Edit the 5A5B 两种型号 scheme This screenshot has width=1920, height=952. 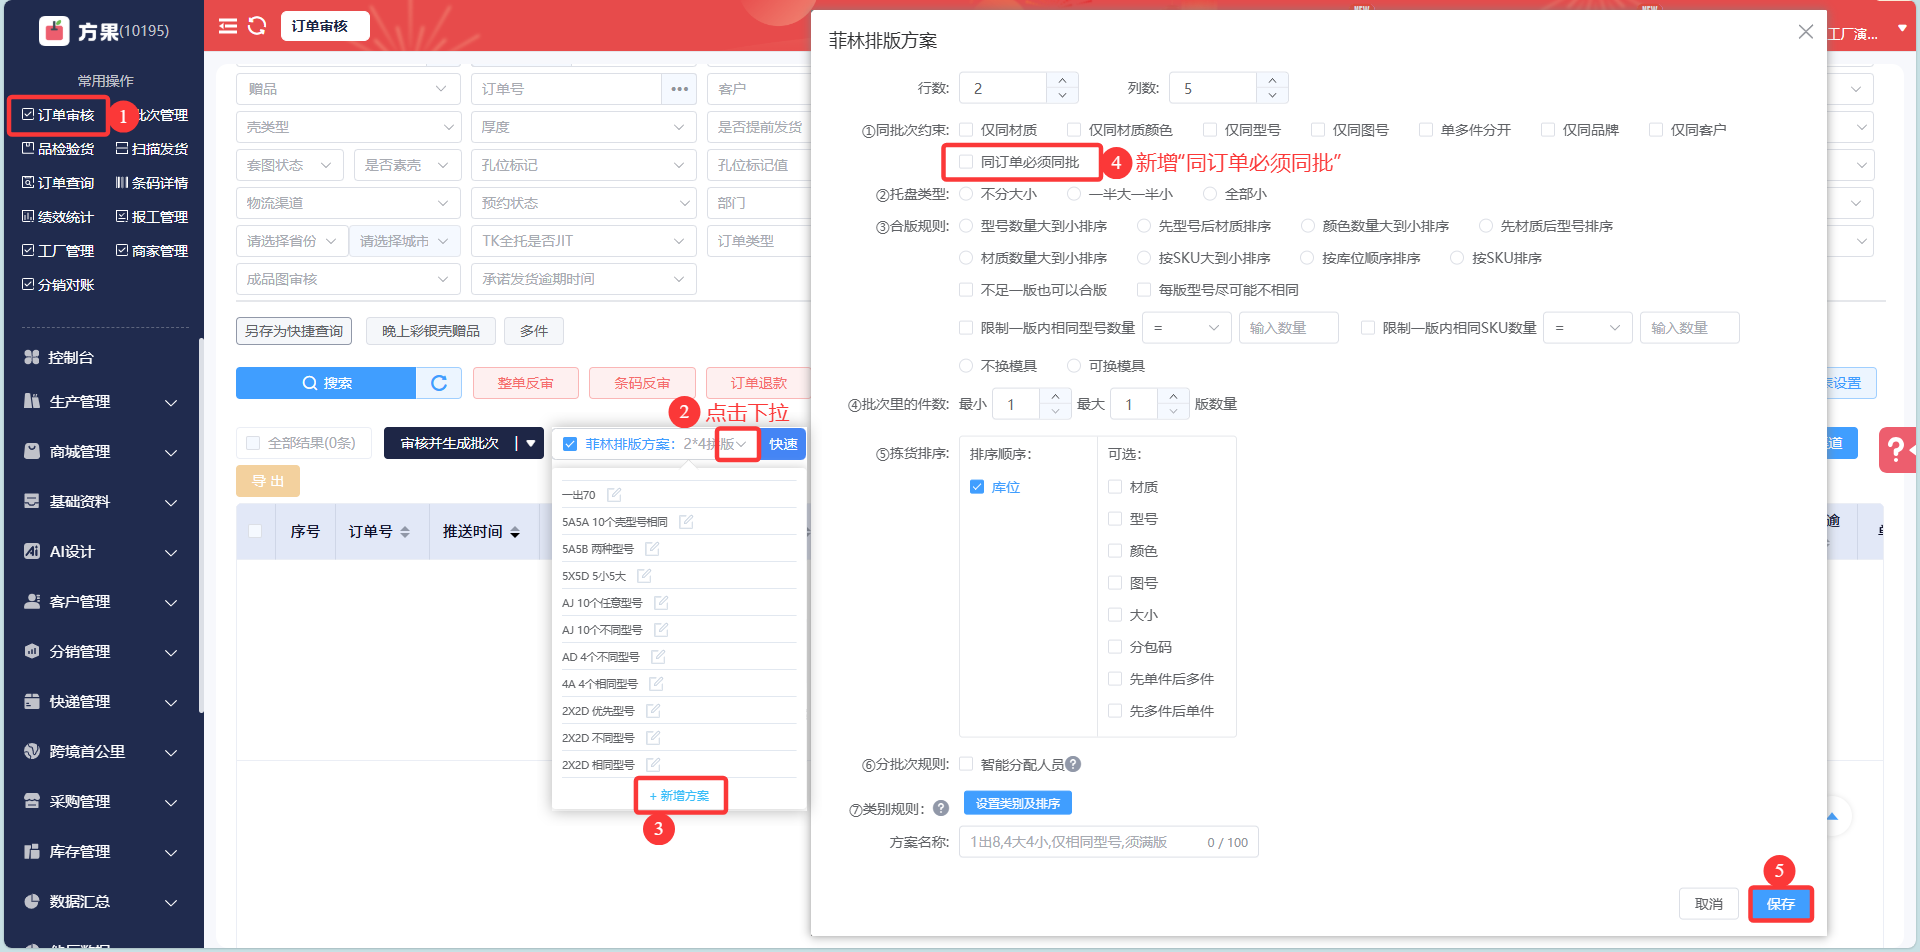(x=652, y=549)
